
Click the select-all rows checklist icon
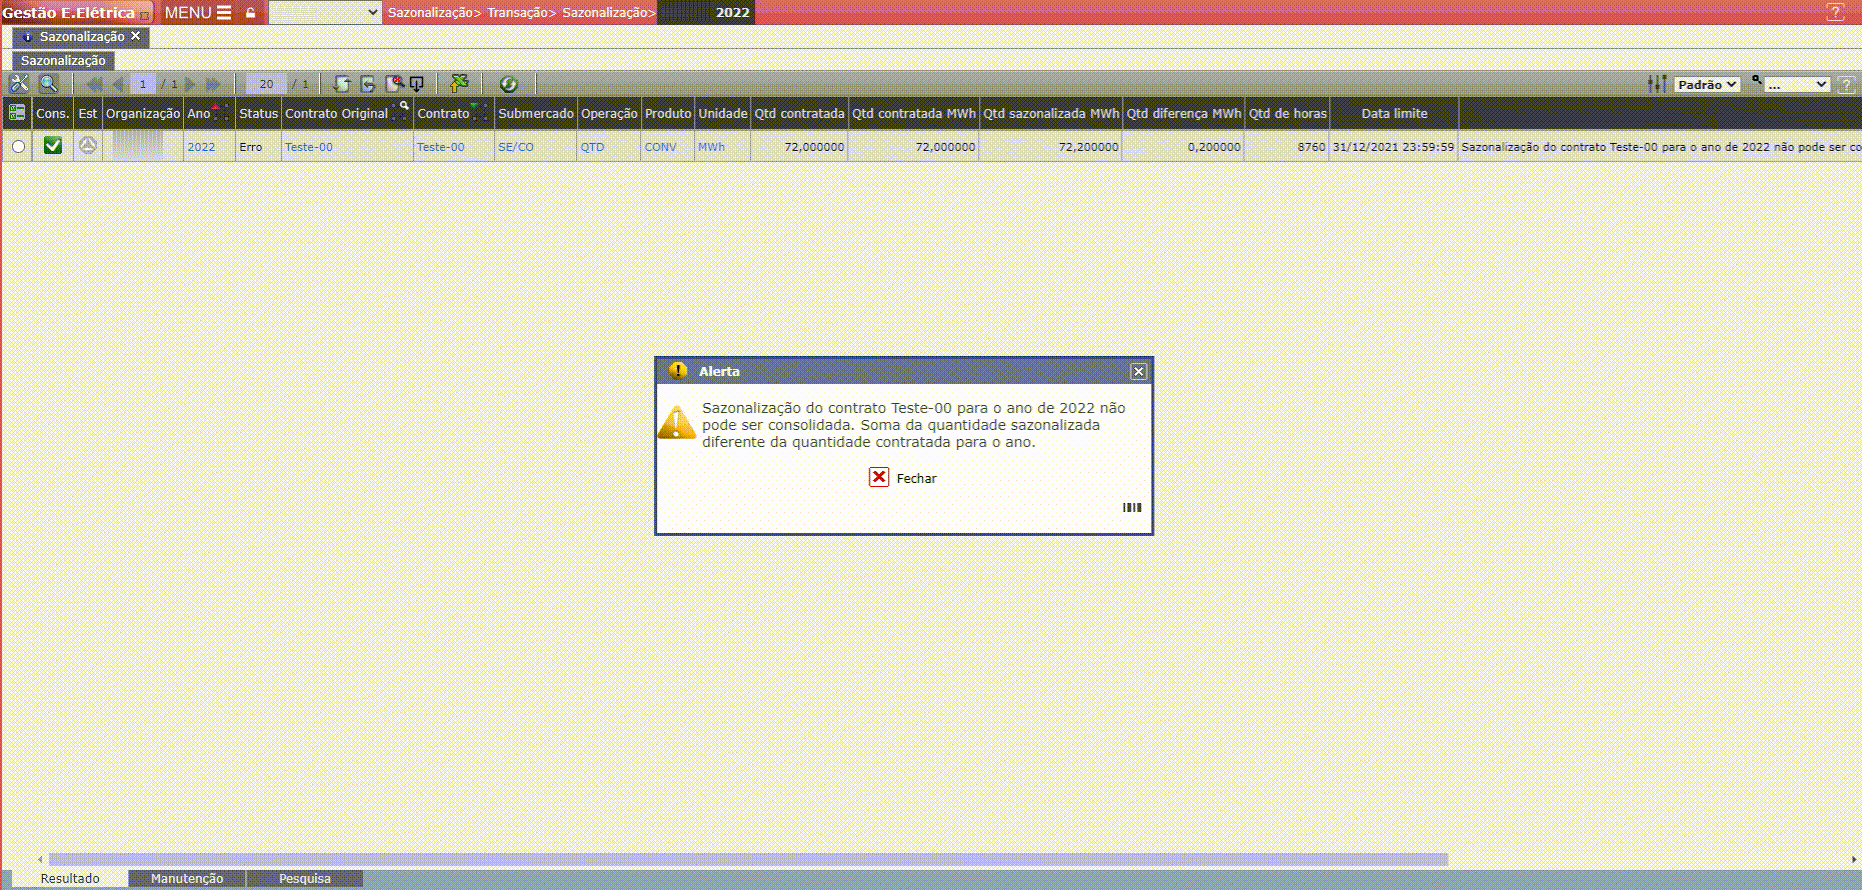[17, 113]
